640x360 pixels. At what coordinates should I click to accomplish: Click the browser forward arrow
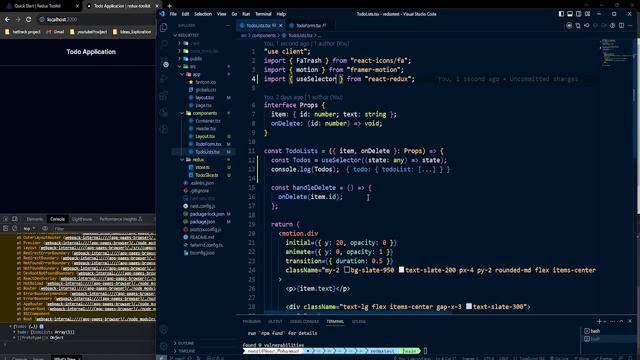tap(18, 19)
